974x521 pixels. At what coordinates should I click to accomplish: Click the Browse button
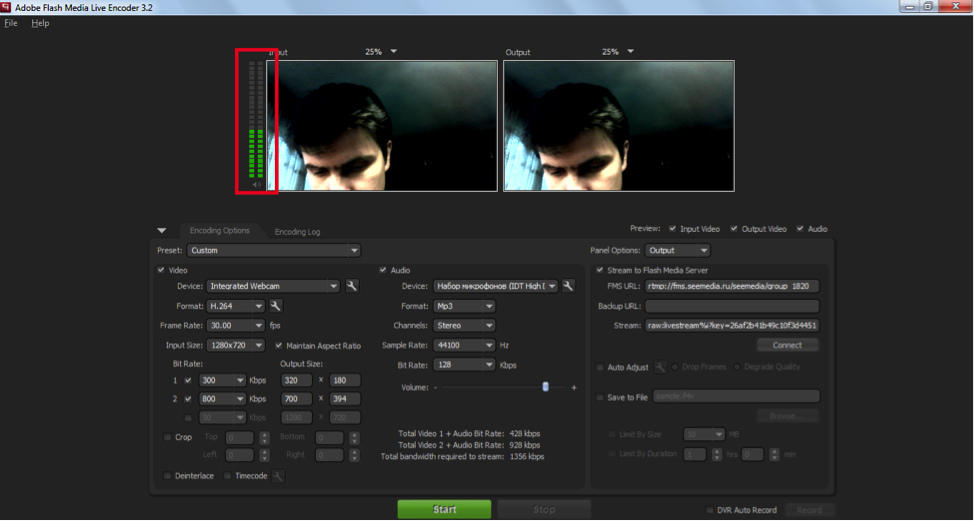pyautogui.click(x=787, y=416)
